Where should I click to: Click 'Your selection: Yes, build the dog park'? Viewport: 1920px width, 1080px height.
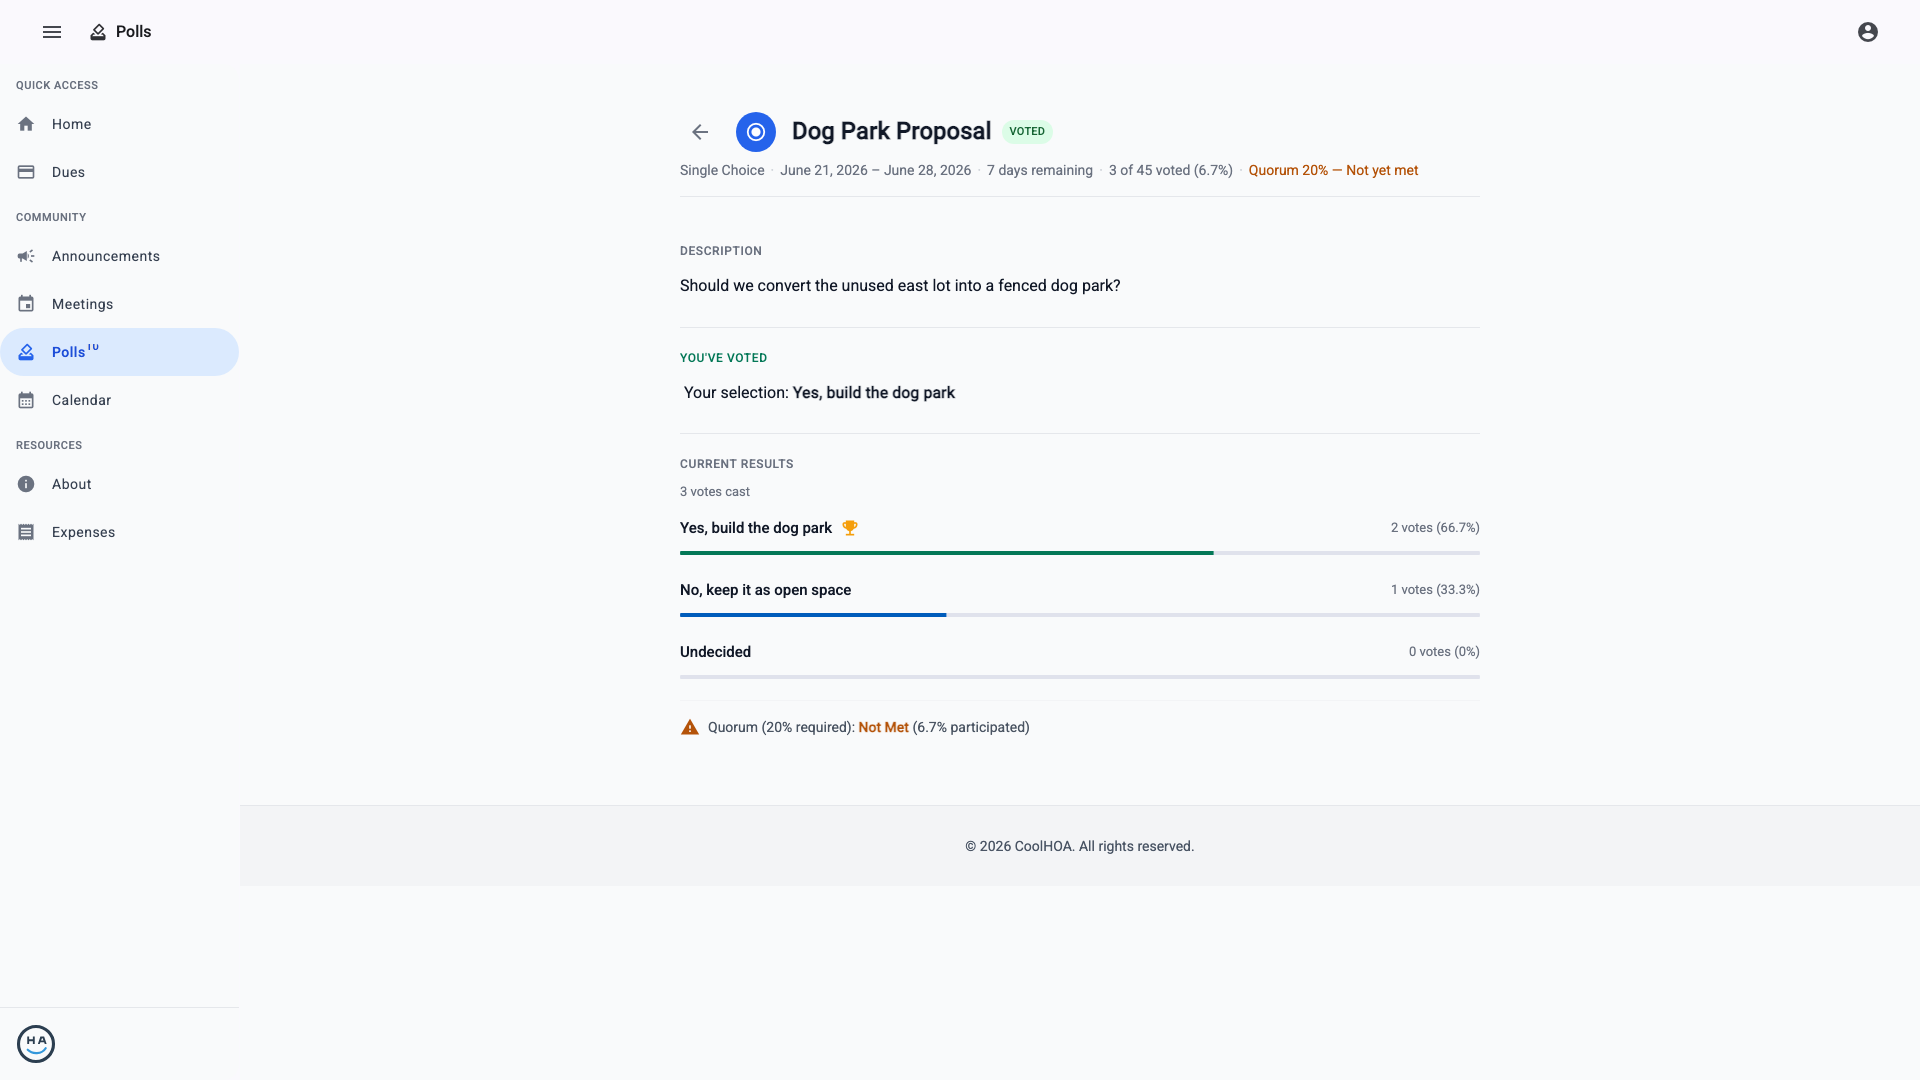[819, 393]
